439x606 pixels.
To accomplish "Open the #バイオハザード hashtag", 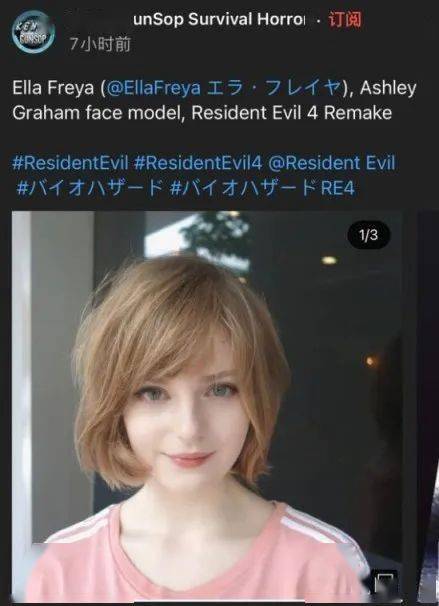I will [x=90, y=188].
